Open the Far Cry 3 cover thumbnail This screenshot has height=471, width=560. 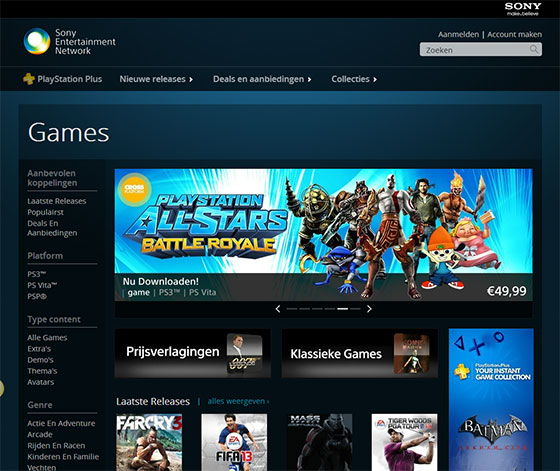coord(149,442)
